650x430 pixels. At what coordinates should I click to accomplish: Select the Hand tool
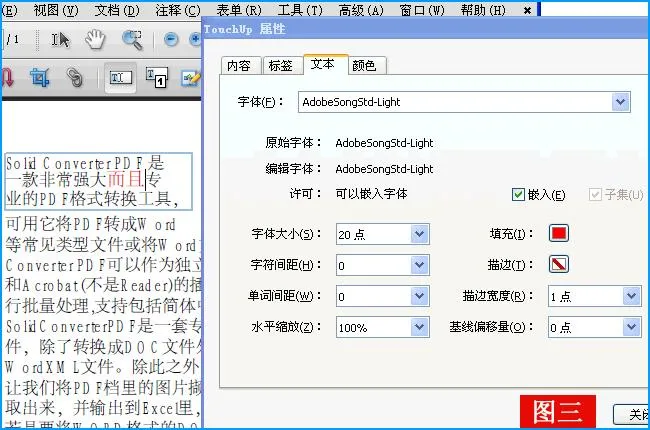pos(95,39)
